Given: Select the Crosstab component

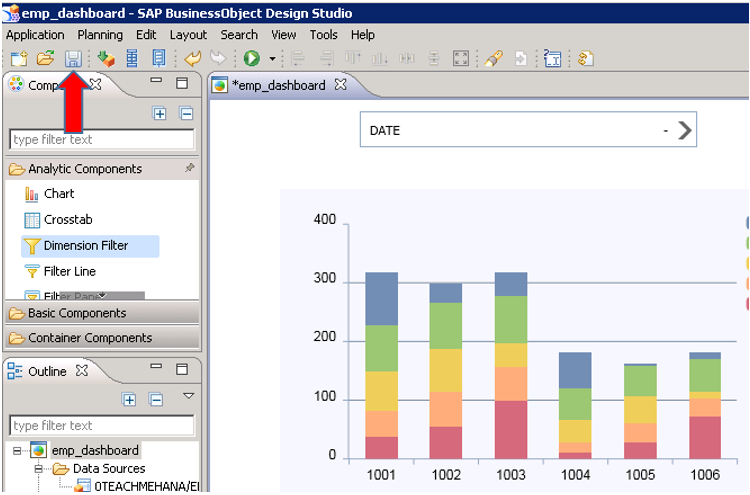Looking at the screenshot, I should 58,220.
